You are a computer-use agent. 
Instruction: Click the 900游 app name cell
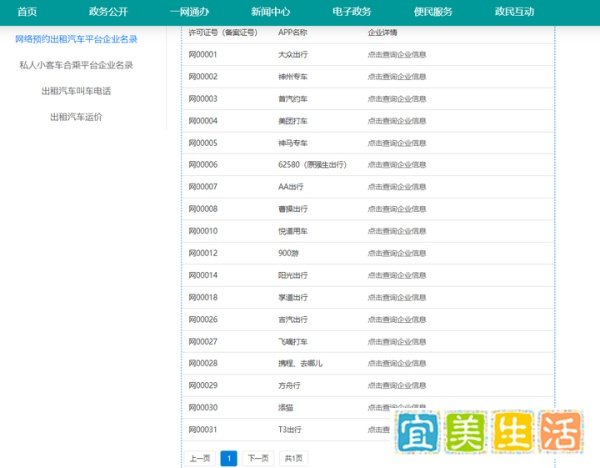click(289, 253)
